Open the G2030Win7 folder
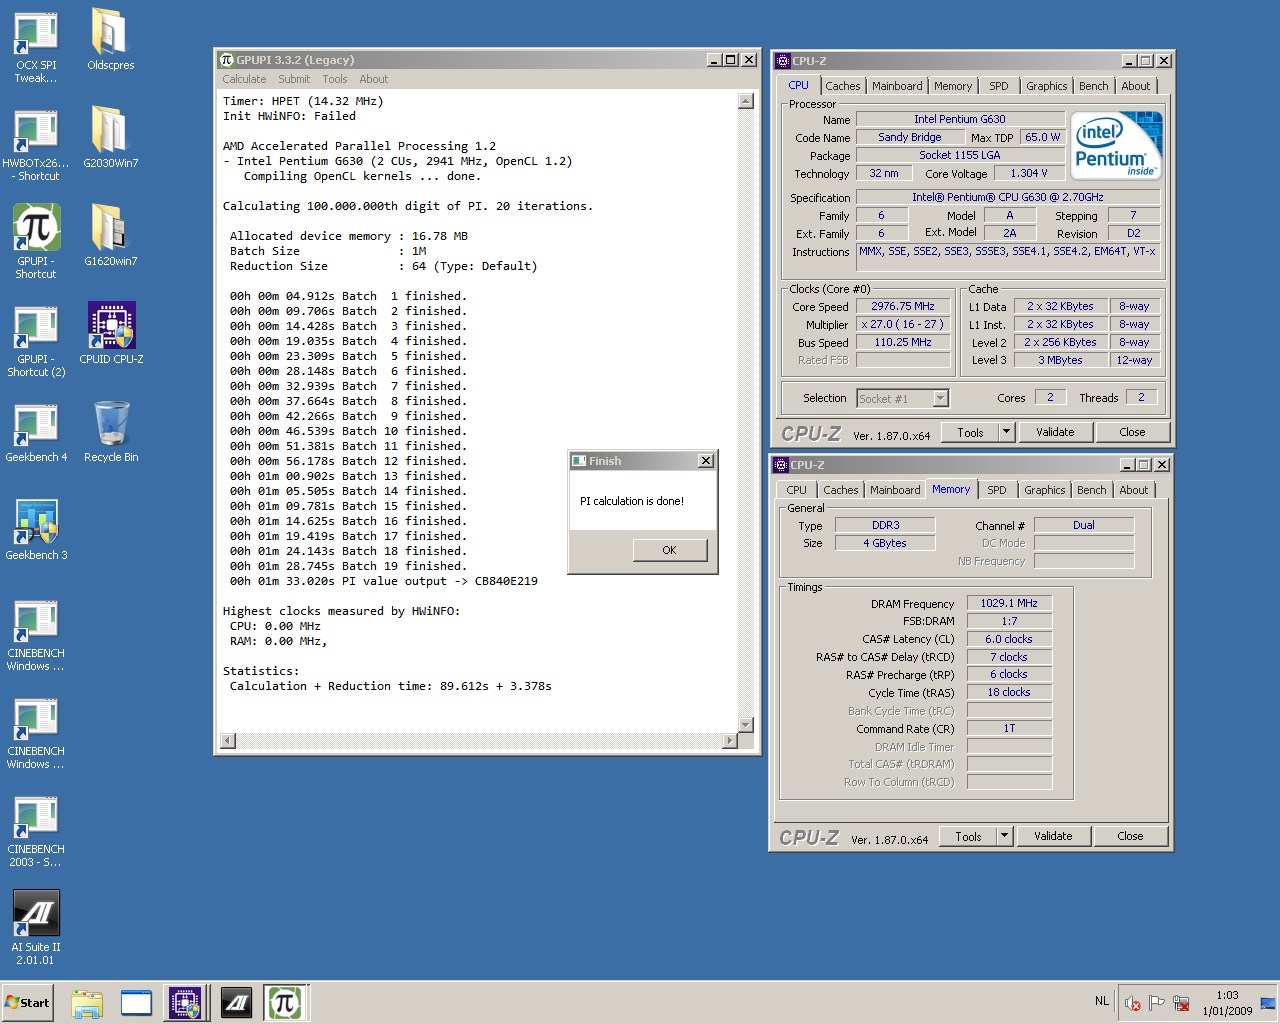 point(111,138)
